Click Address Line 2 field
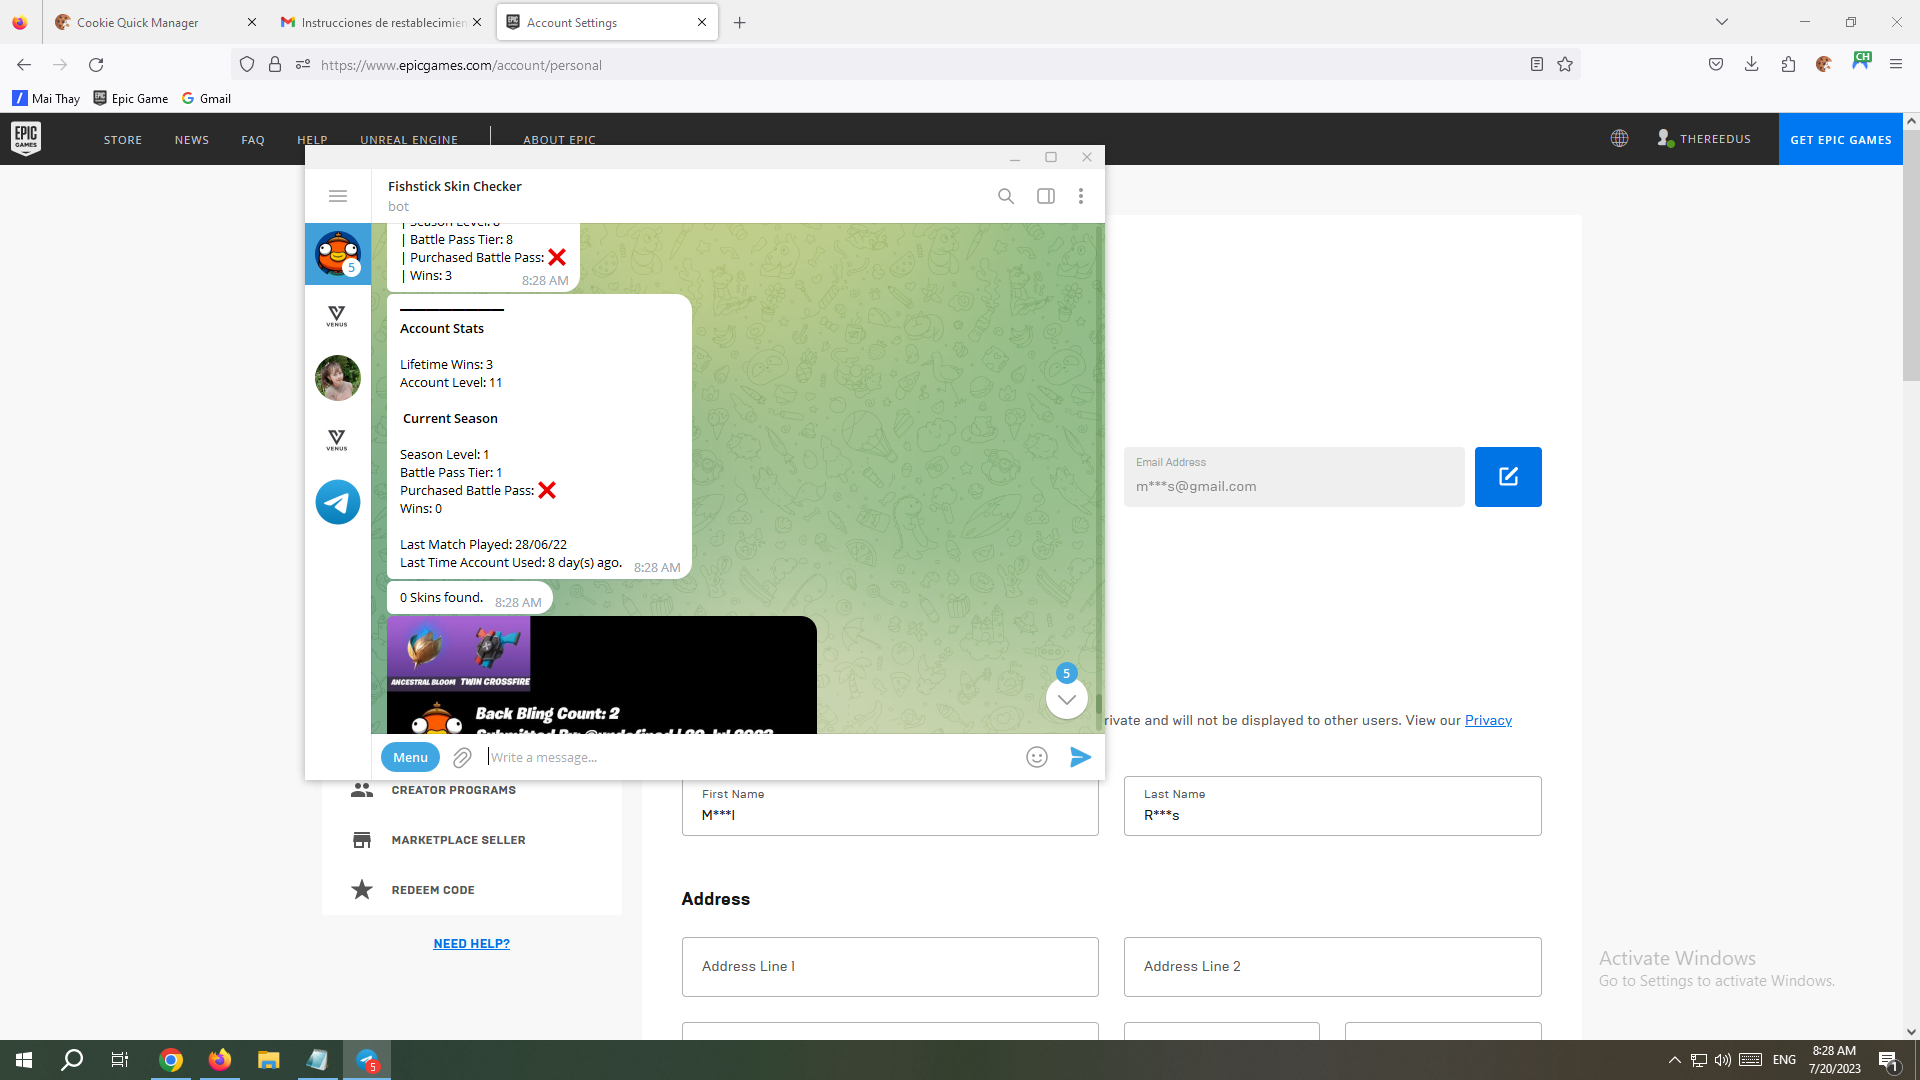The width and height of the screenshot is (1920, 1080). coord(1333,967)
